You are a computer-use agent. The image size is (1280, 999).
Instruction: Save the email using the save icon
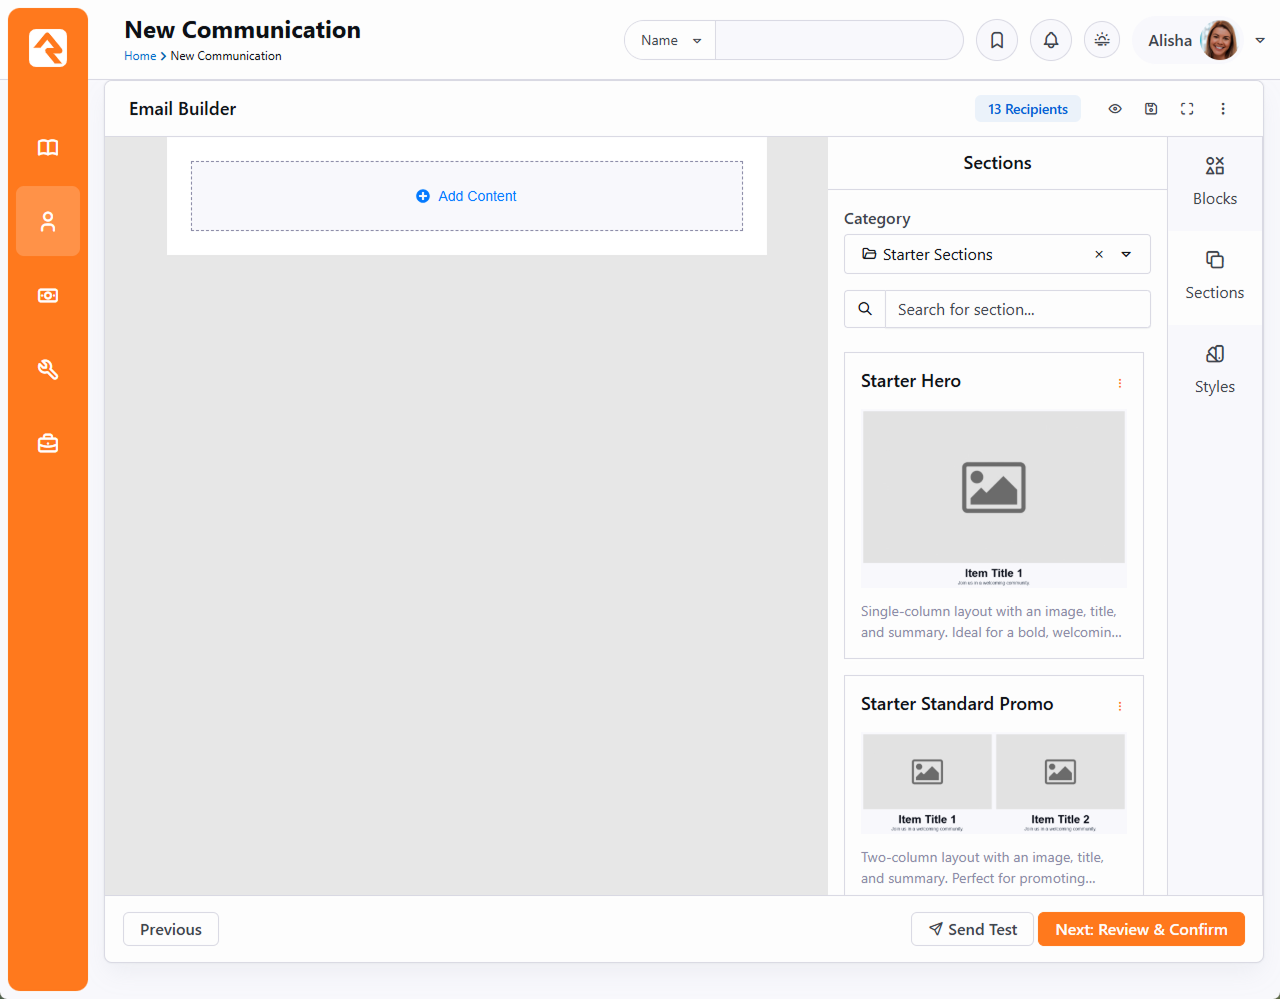pyautogui.click(x=1151, y=109)
